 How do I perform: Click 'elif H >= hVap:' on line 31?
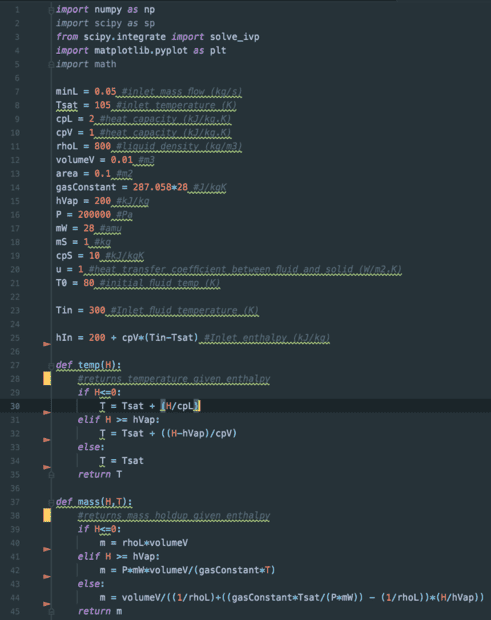(x=119, y=420)
